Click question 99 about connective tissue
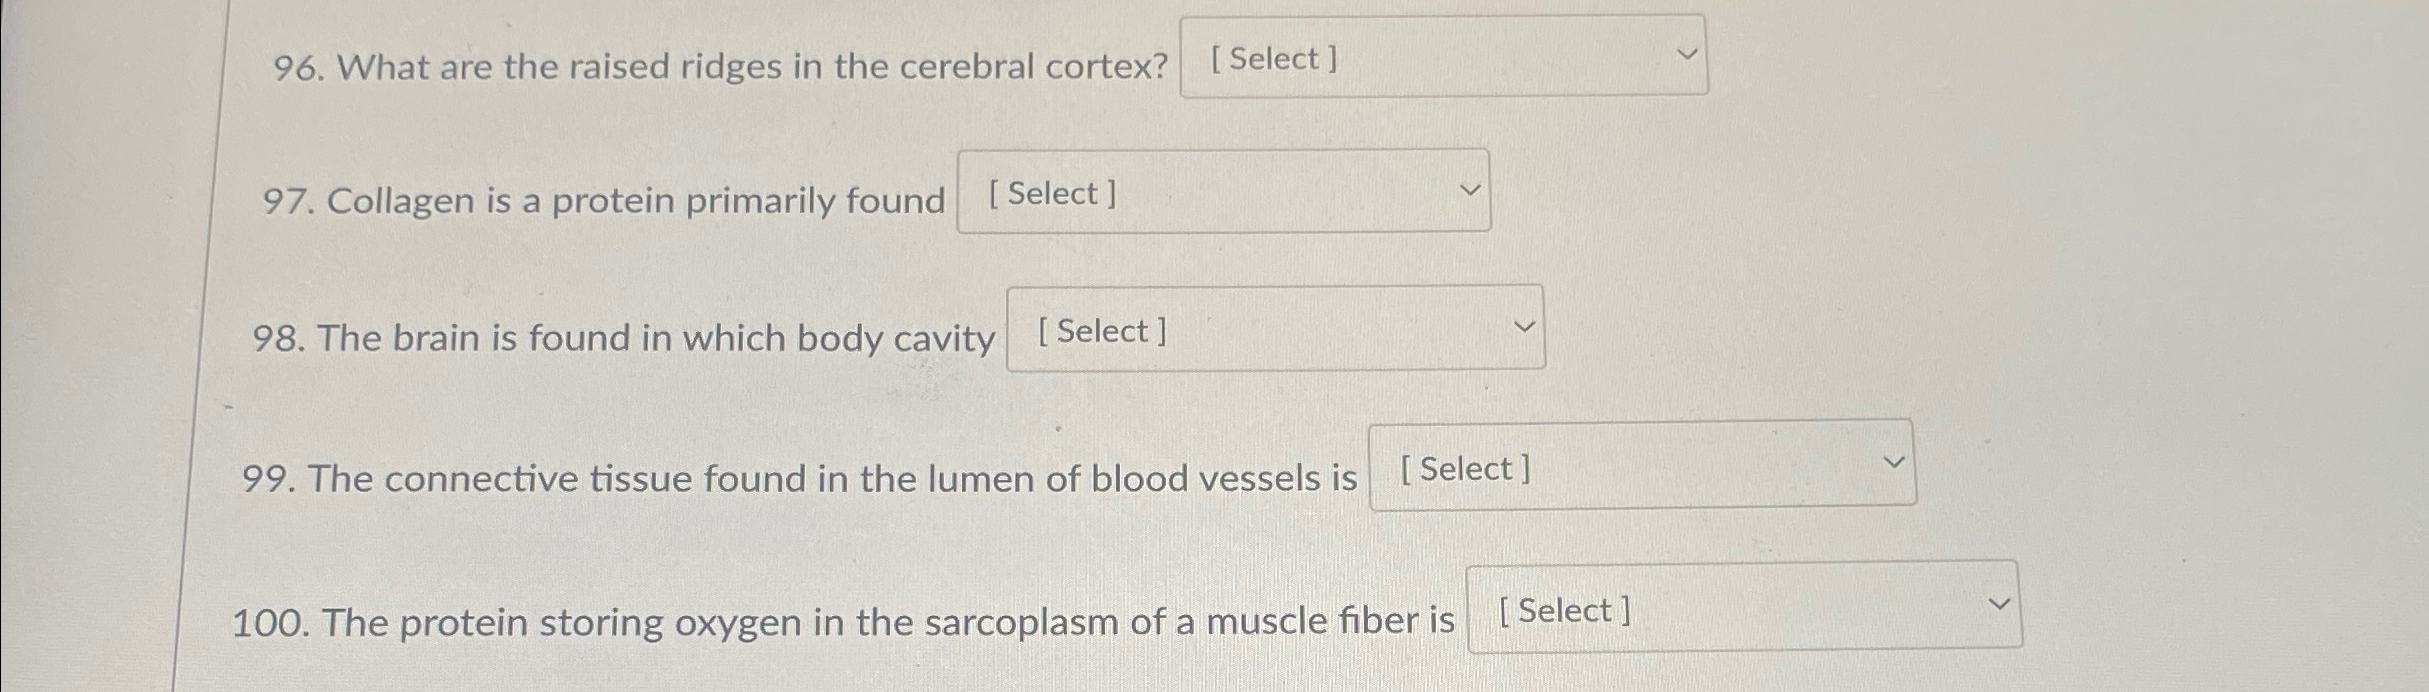 pos(800,477)
